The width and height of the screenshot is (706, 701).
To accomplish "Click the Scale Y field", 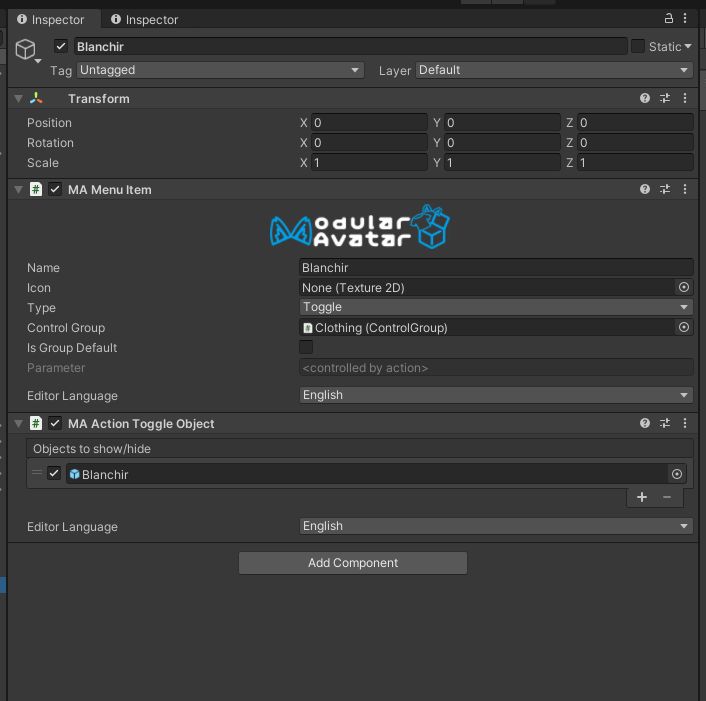I will click(502, 163).
